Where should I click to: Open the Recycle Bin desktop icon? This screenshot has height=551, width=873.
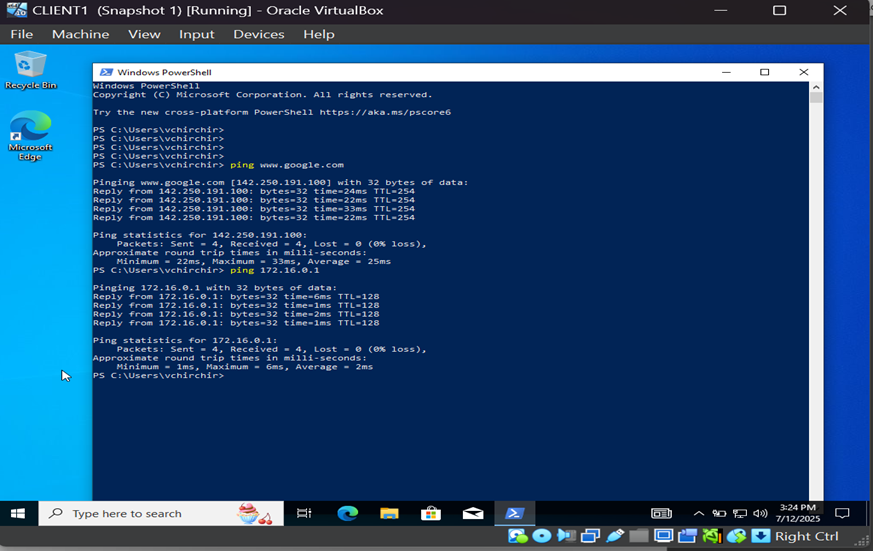click(x=31, y=70)
